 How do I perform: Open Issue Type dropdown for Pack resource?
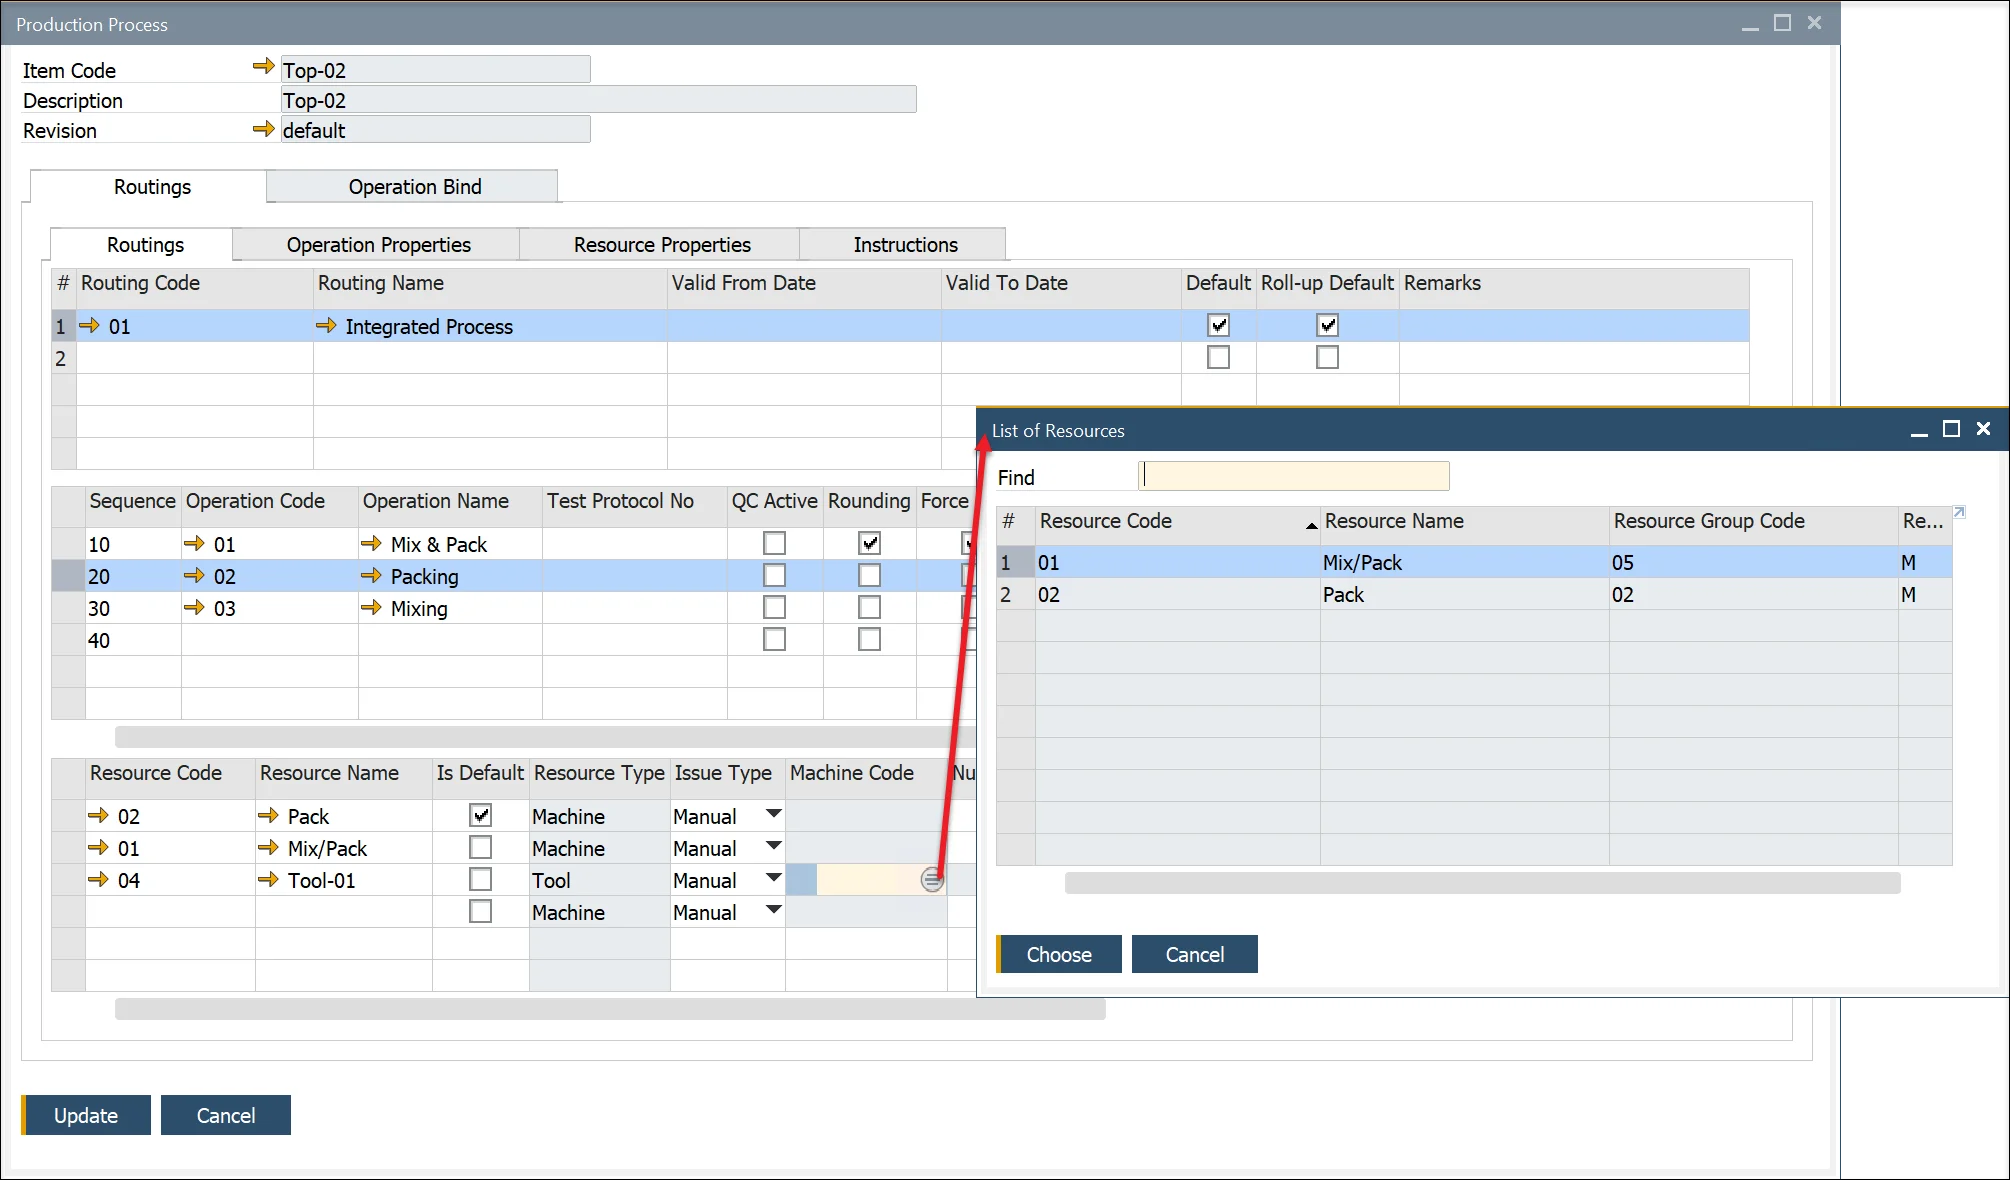pos(773,815)
